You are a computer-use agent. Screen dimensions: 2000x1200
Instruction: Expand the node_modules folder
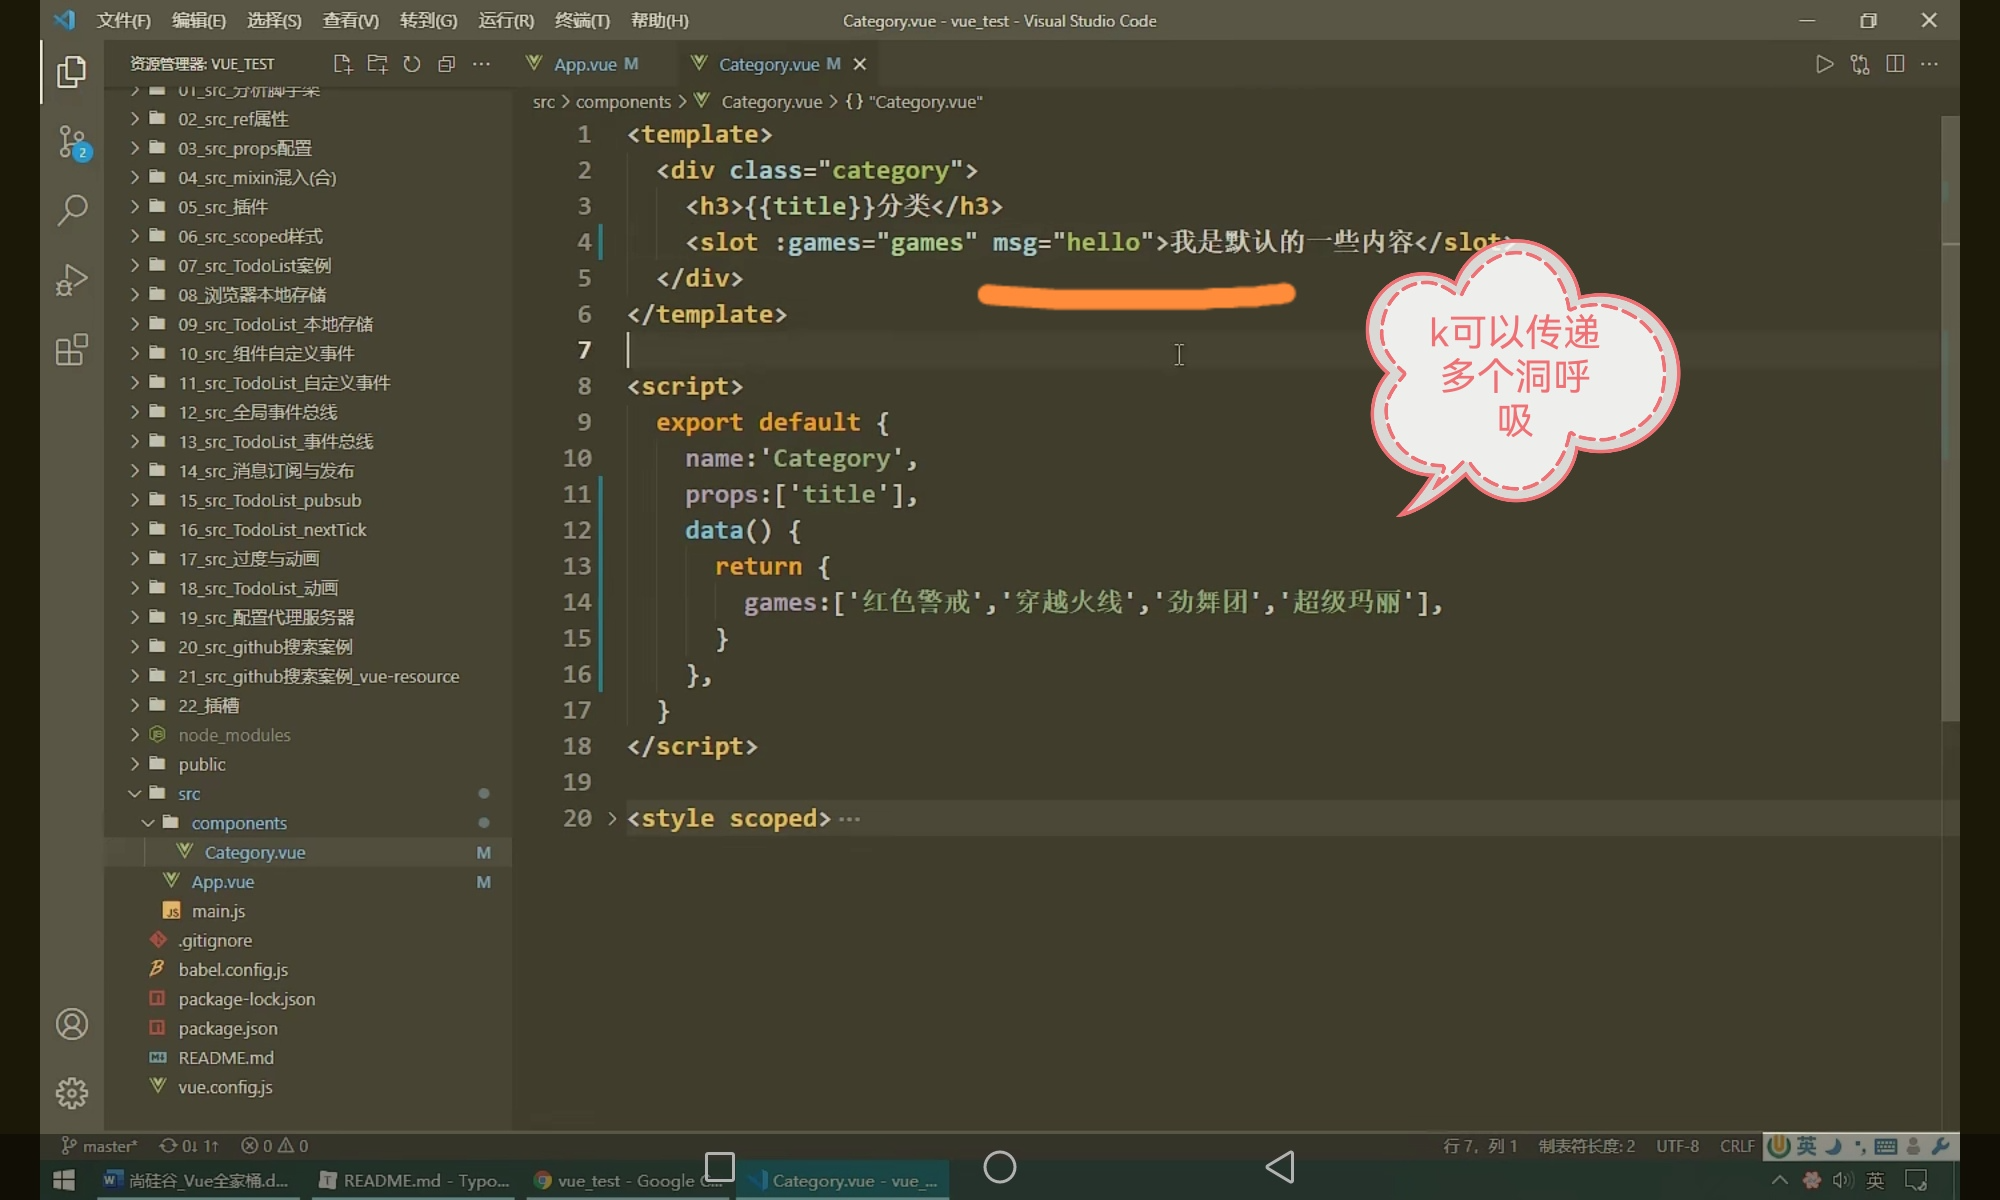234,735
